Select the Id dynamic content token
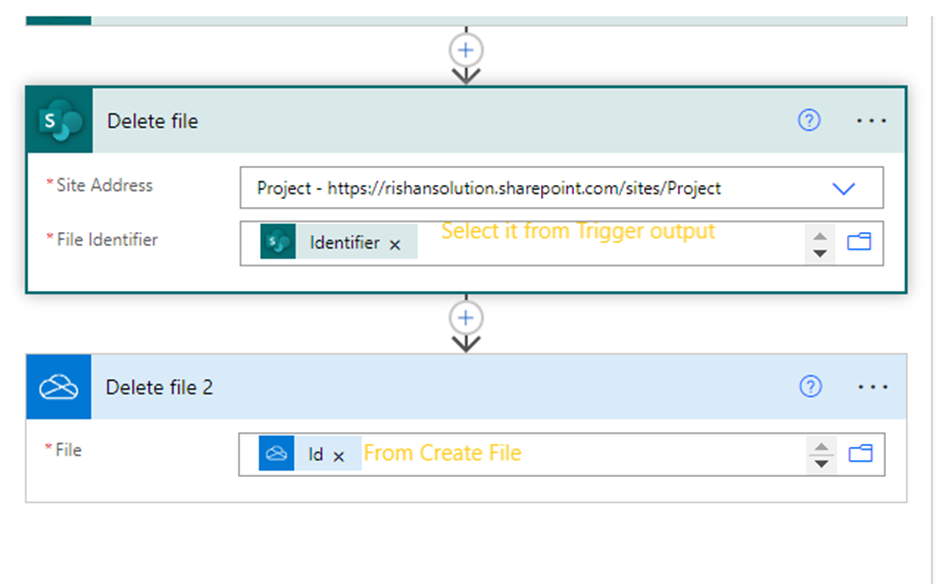This screenshot has width=940, height=584. (310, 453)
